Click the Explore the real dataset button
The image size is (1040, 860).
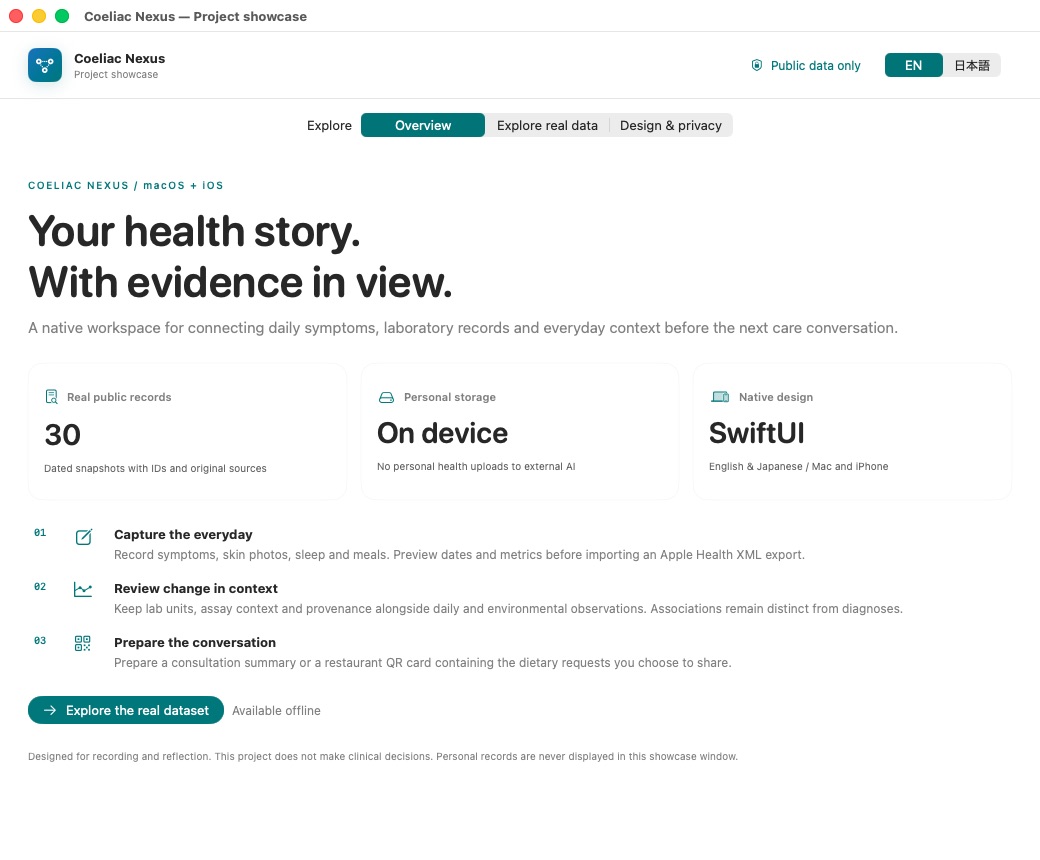126,710
